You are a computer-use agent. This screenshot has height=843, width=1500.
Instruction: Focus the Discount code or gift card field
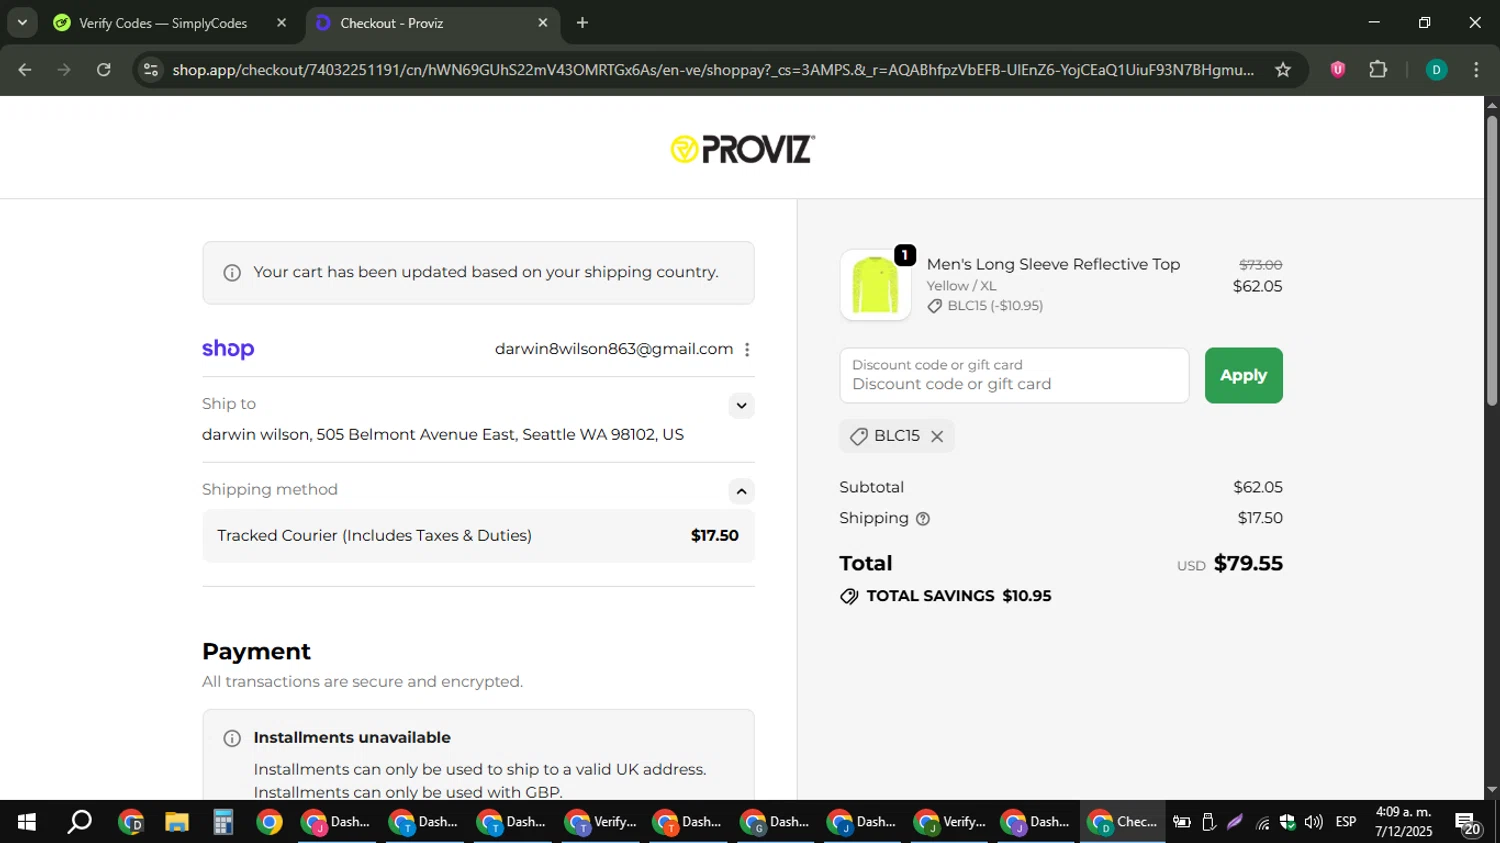(1014, 376)
